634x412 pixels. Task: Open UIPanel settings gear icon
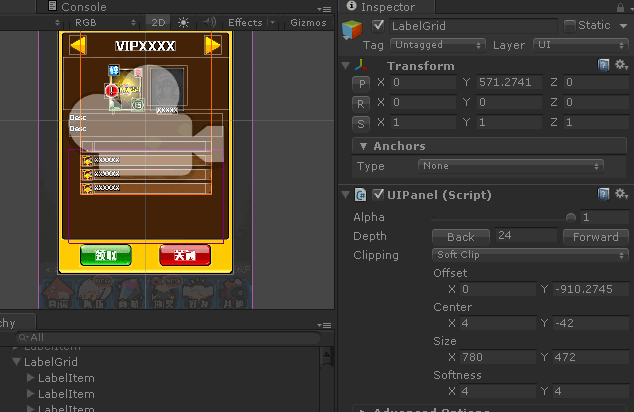[621, 194]
